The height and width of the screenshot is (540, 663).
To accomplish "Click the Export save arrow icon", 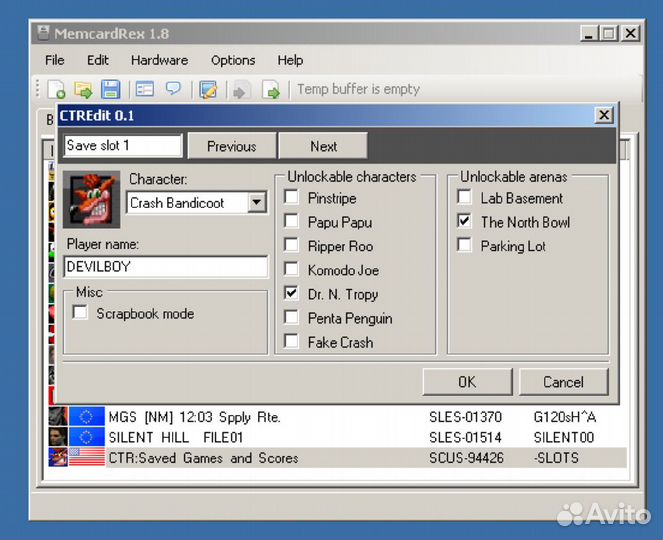I will click(271, 90).
